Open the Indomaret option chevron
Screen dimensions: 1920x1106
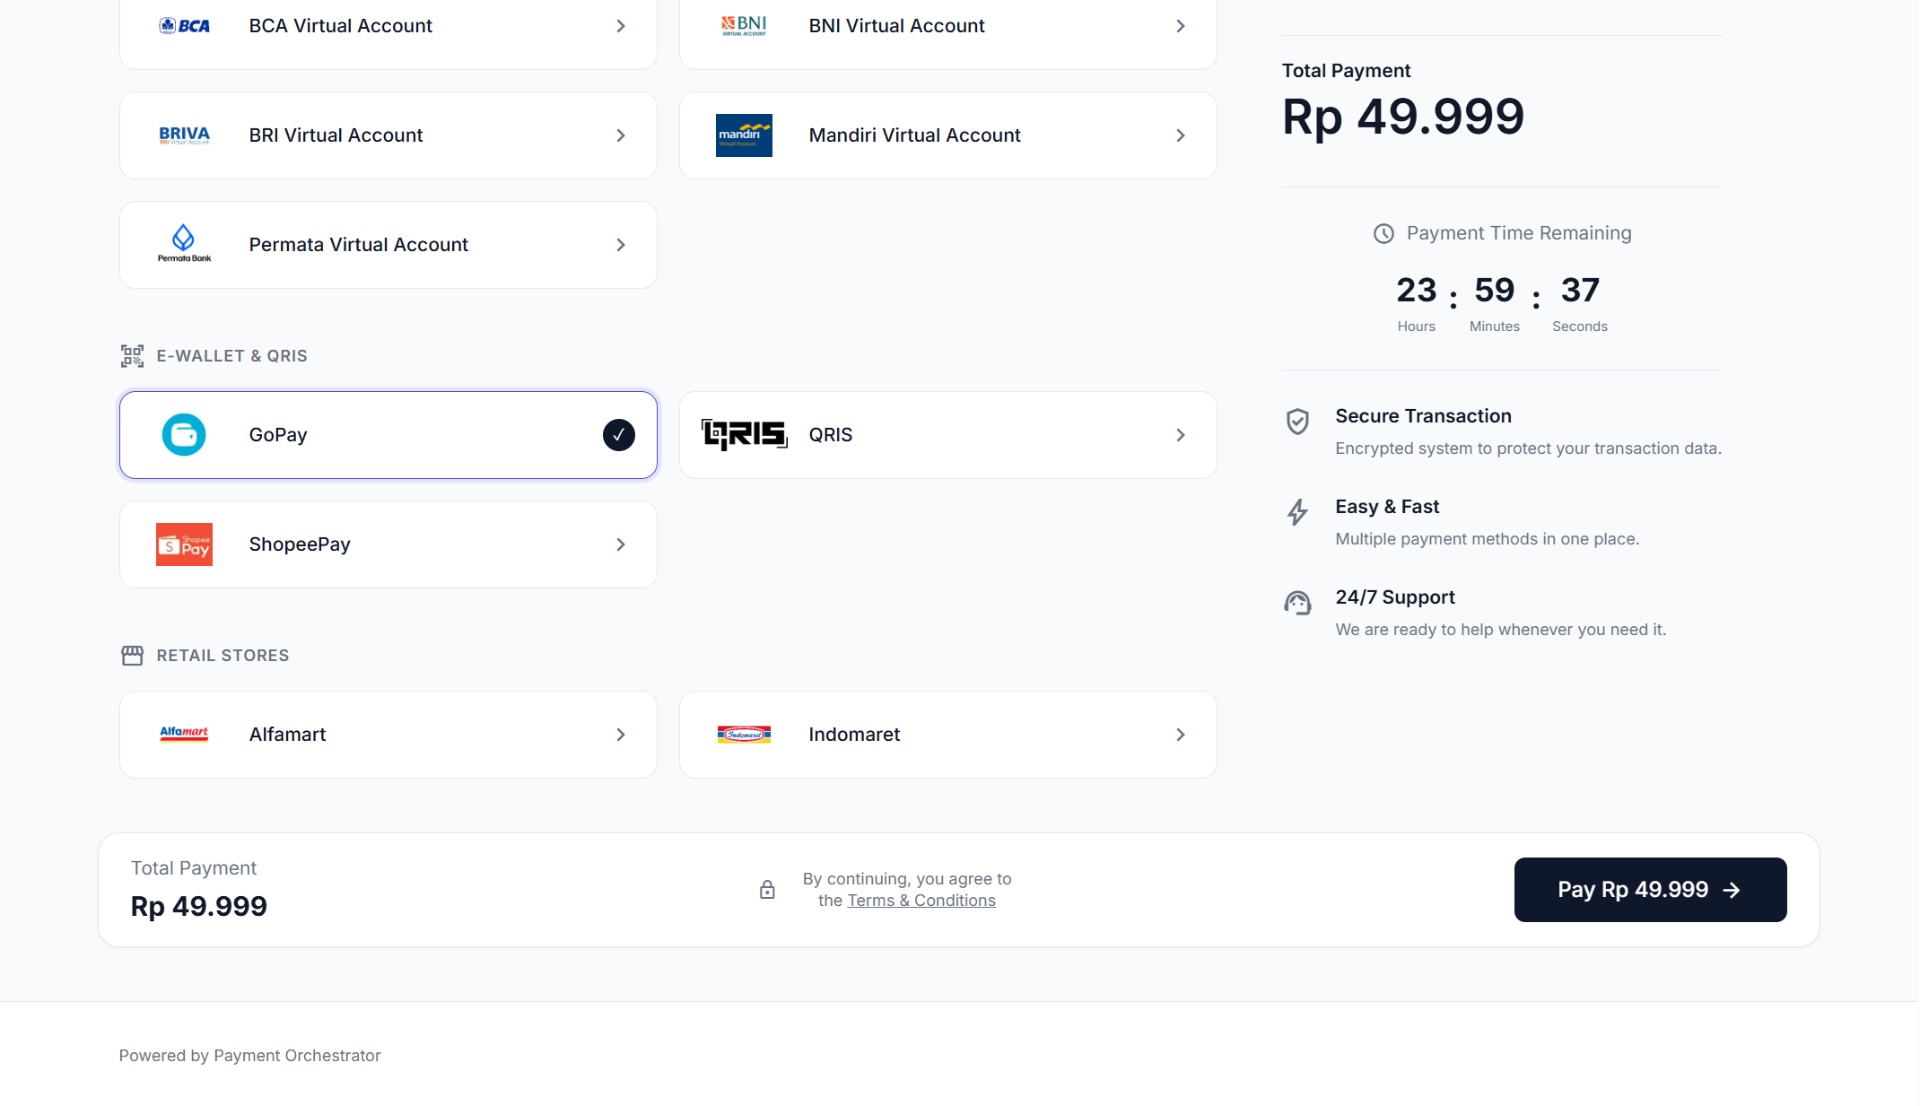point(1181,735)
